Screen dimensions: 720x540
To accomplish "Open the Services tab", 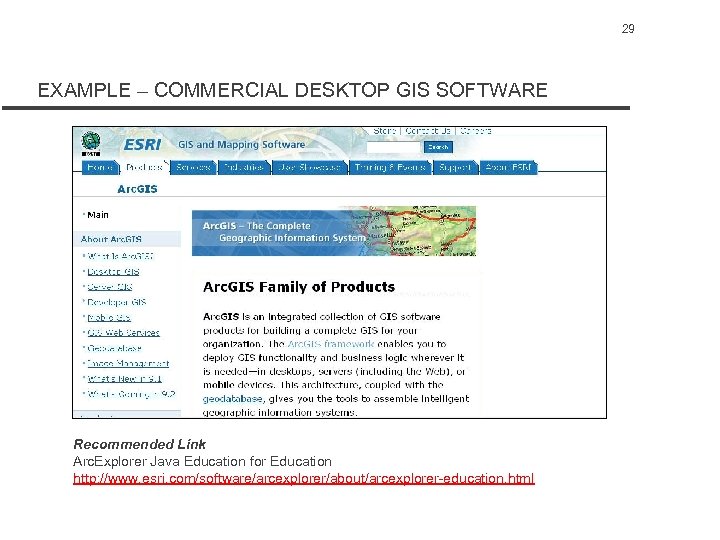I will [193, 167].
